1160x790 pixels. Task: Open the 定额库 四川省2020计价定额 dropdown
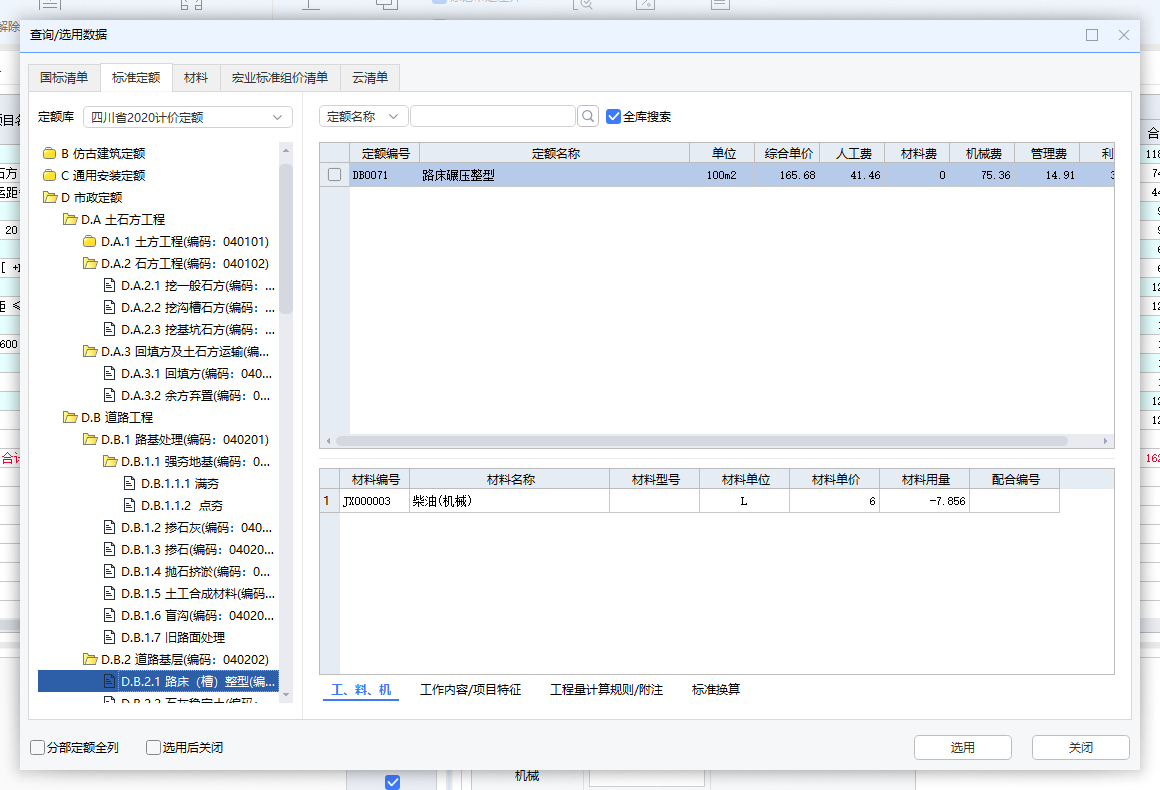[188, 117]
